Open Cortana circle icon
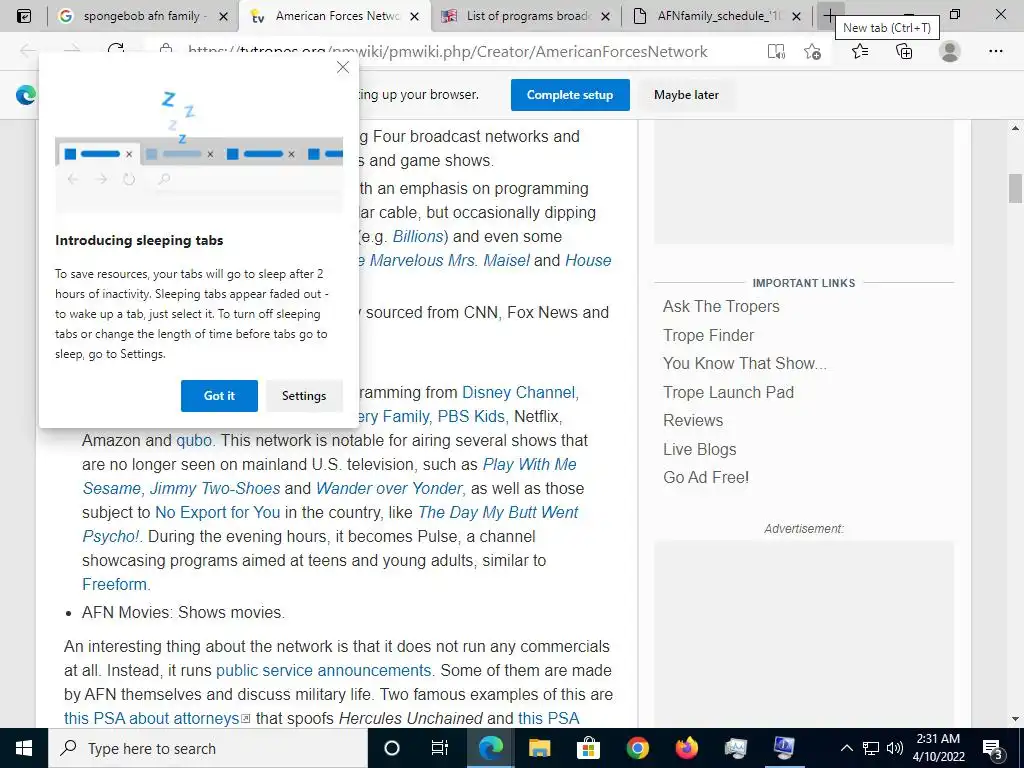 point(392,748)
